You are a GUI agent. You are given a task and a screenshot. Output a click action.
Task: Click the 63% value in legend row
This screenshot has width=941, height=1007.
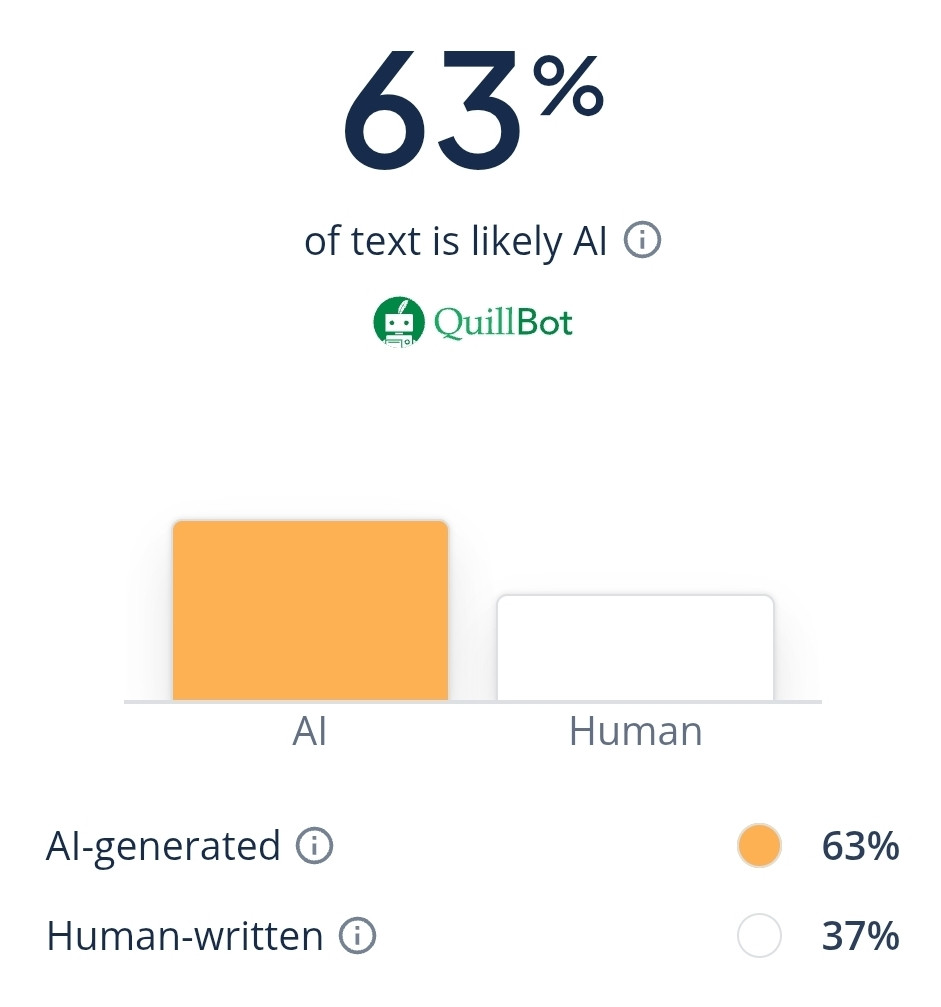[x=860, y=846]
